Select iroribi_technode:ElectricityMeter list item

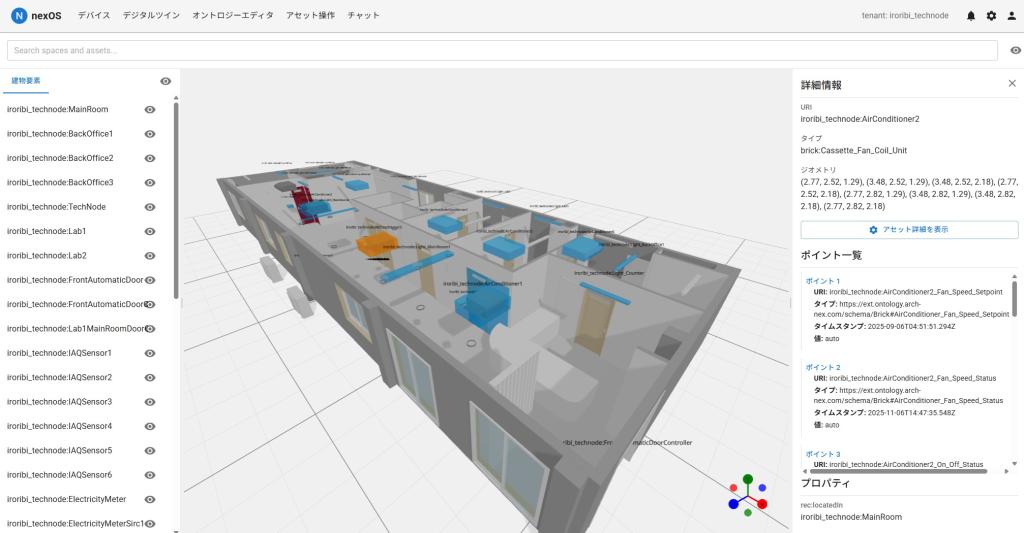click(67, 500)
